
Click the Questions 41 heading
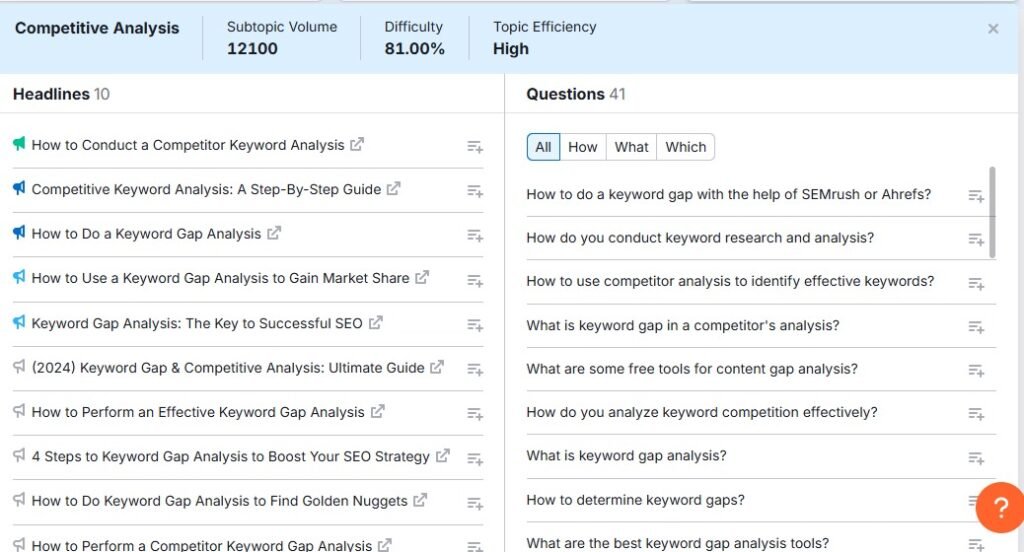pyautogui.click(x=575, y=94)
